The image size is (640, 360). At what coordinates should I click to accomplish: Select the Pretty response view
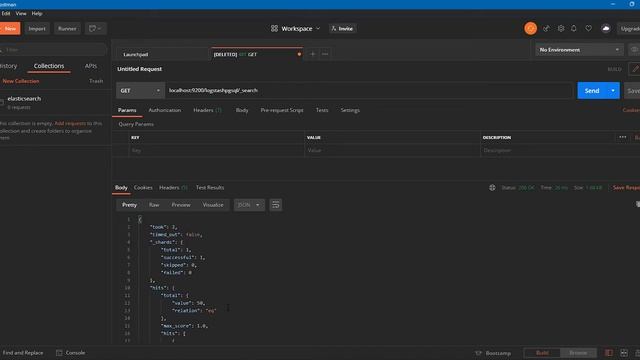pyautogui.click(x=129, y=205)
